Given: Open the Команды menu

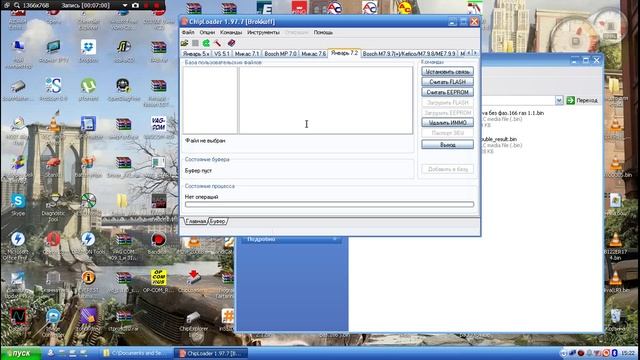Looking at the screenshot, I should 231,32.
